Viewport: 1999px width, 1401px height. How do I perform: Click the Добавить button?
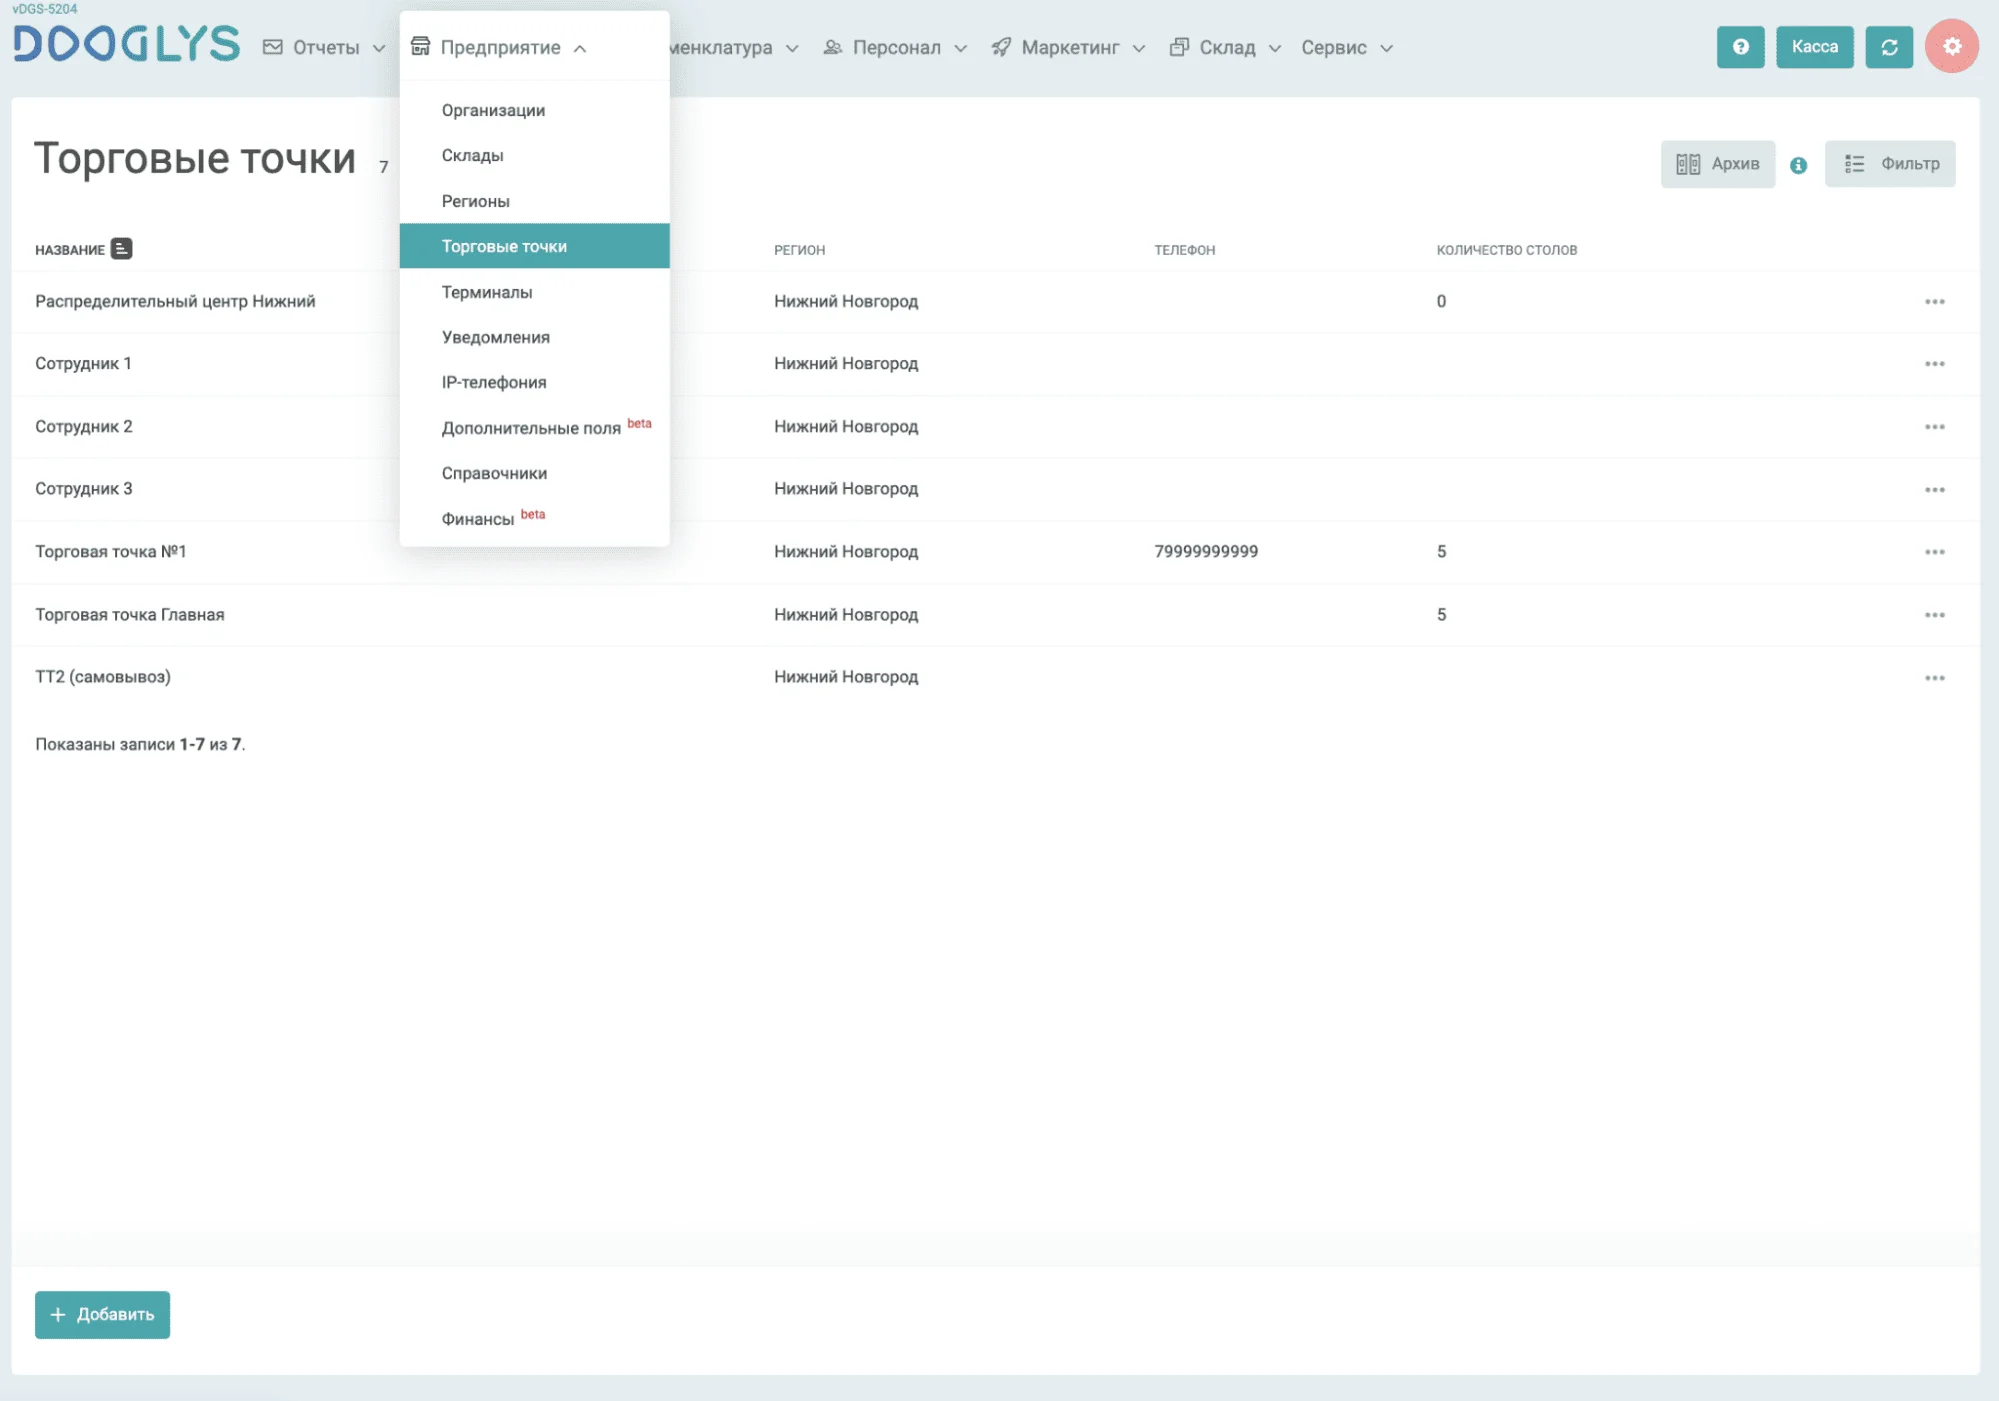tap(102, 1314)
